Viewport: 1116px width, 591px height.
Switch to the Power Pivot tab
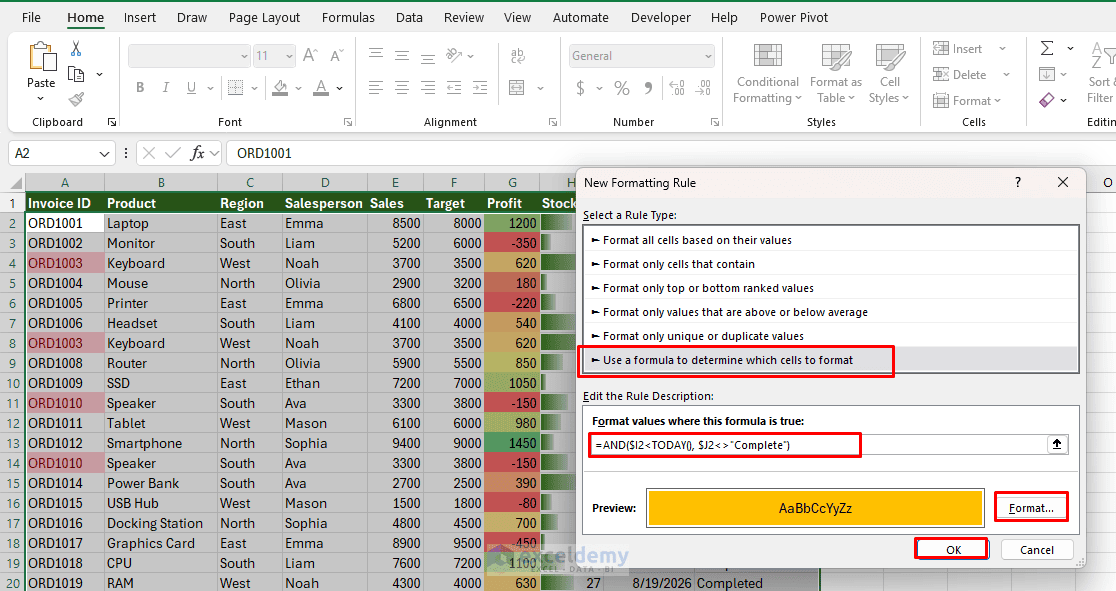794,18
